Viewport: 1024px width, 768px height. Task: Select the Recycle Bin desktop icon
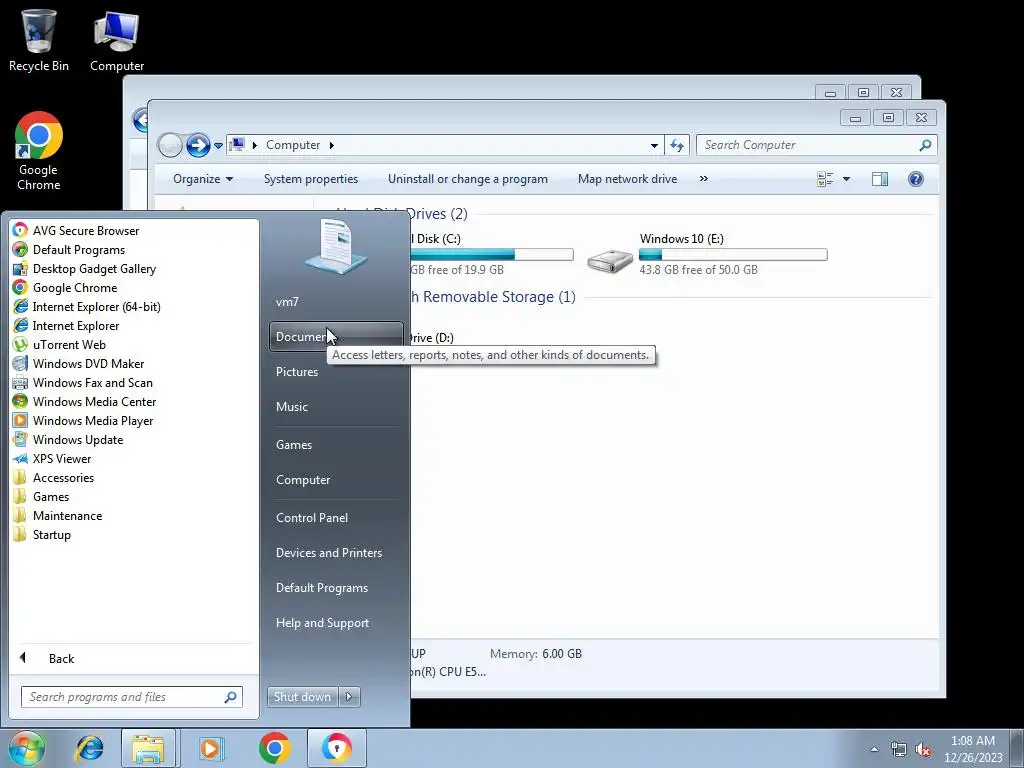[39, 40]
